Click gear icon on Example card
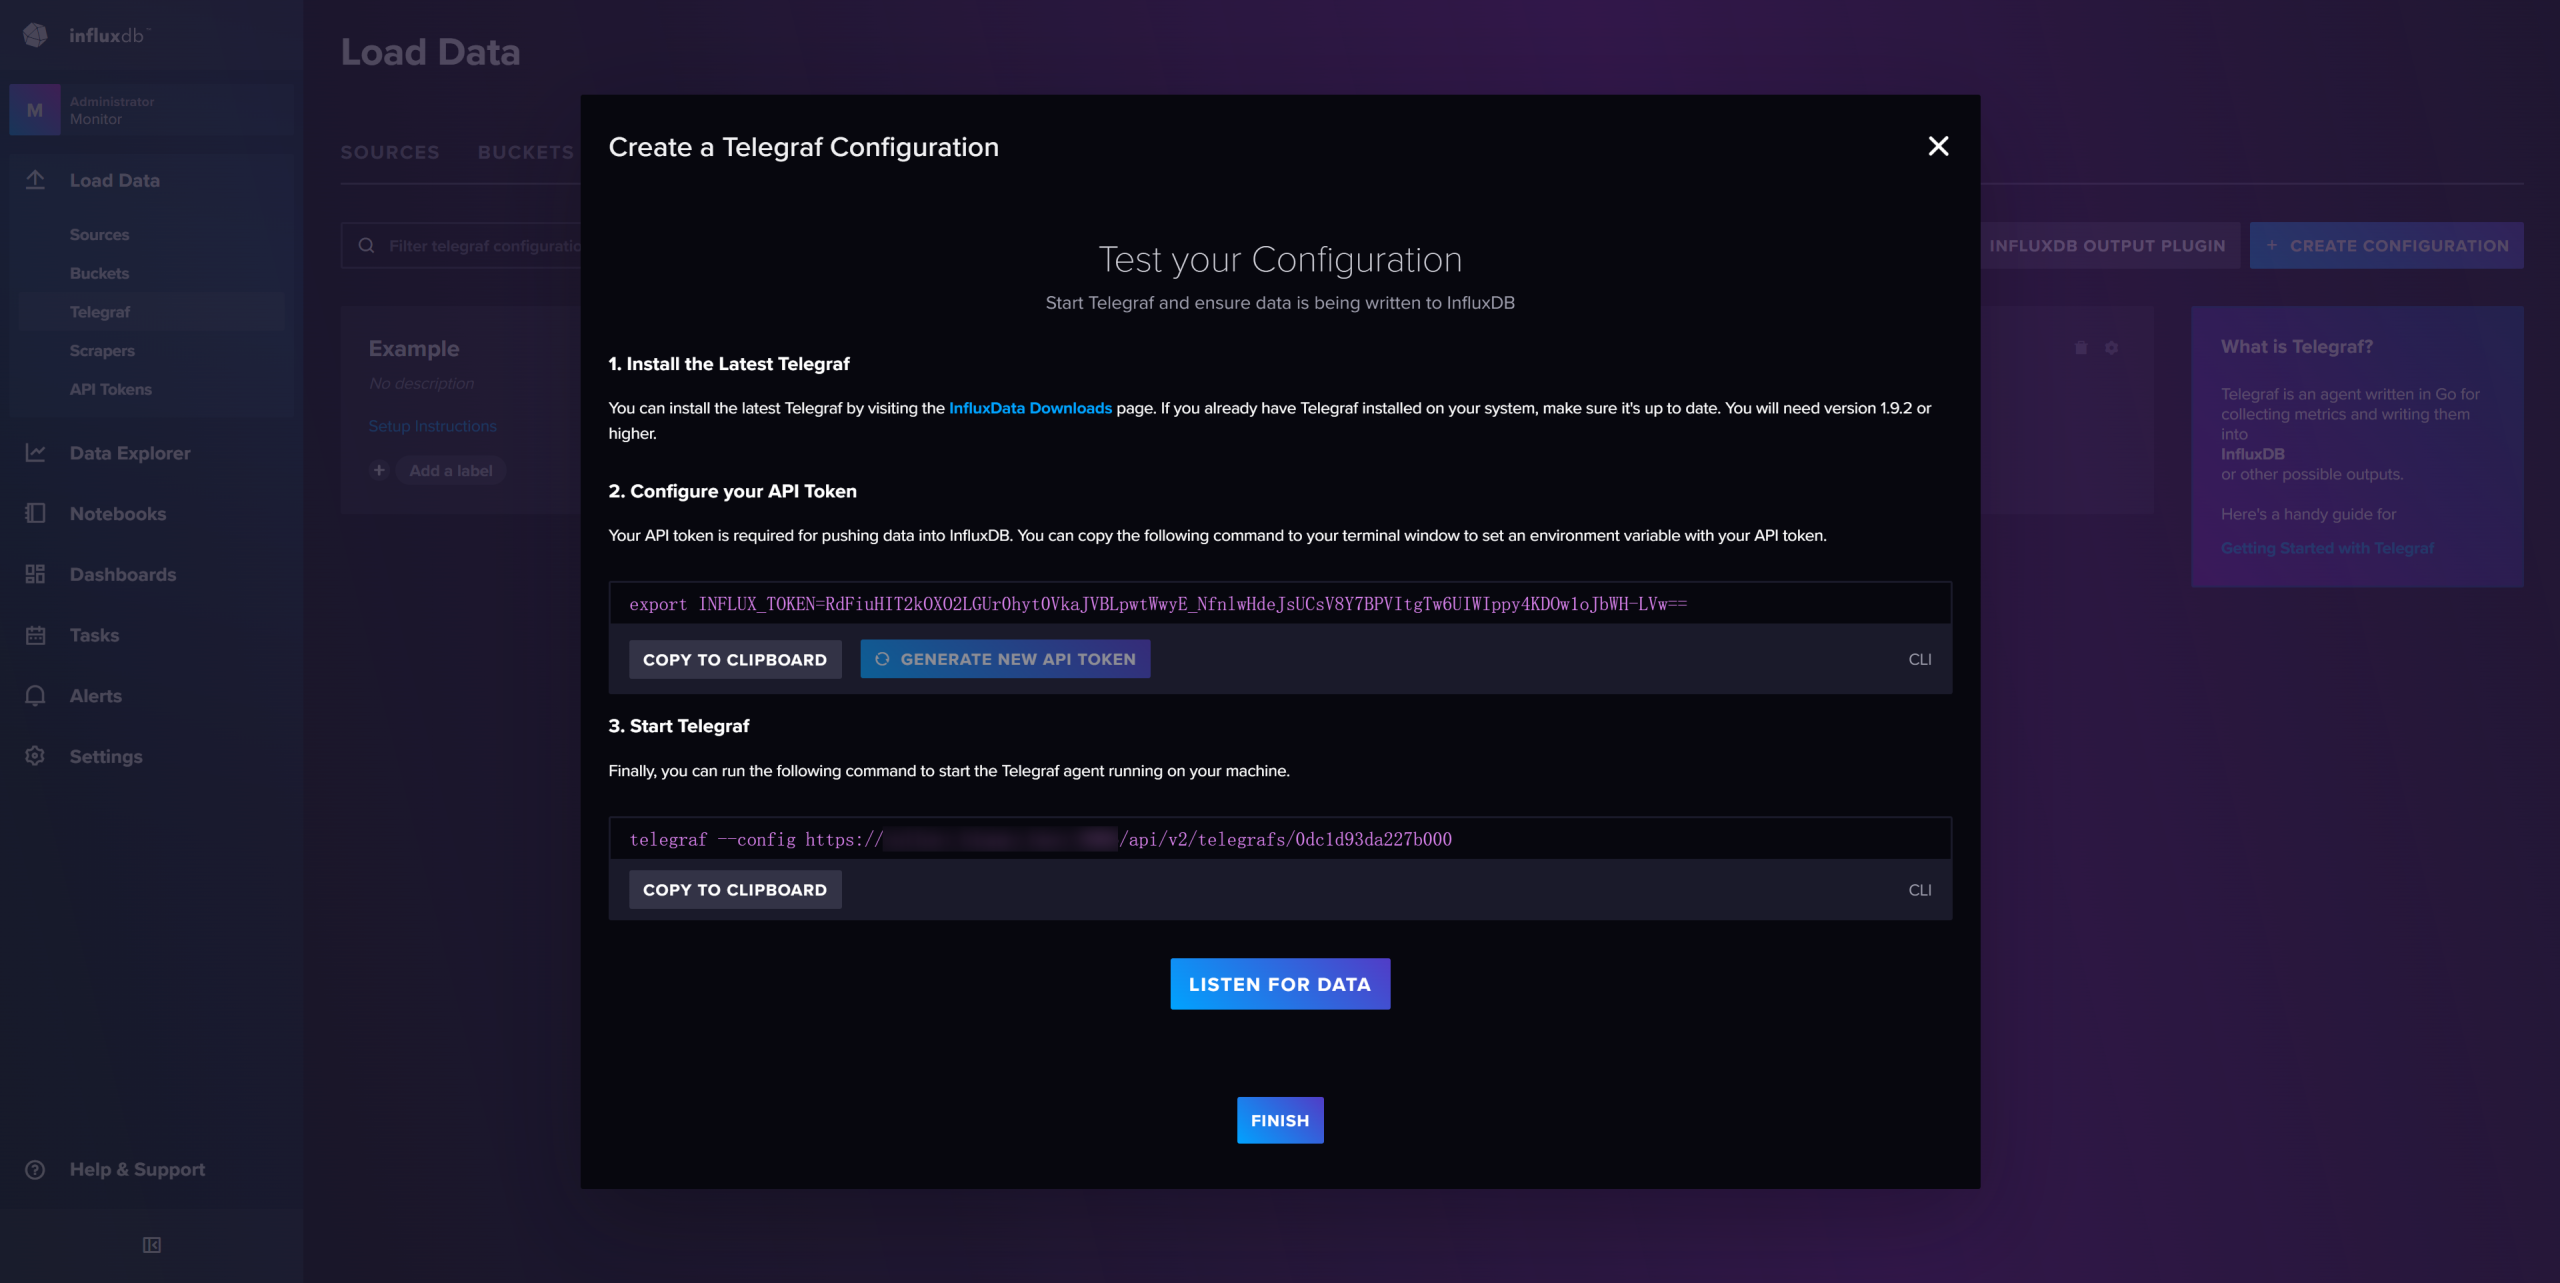 2111,348
